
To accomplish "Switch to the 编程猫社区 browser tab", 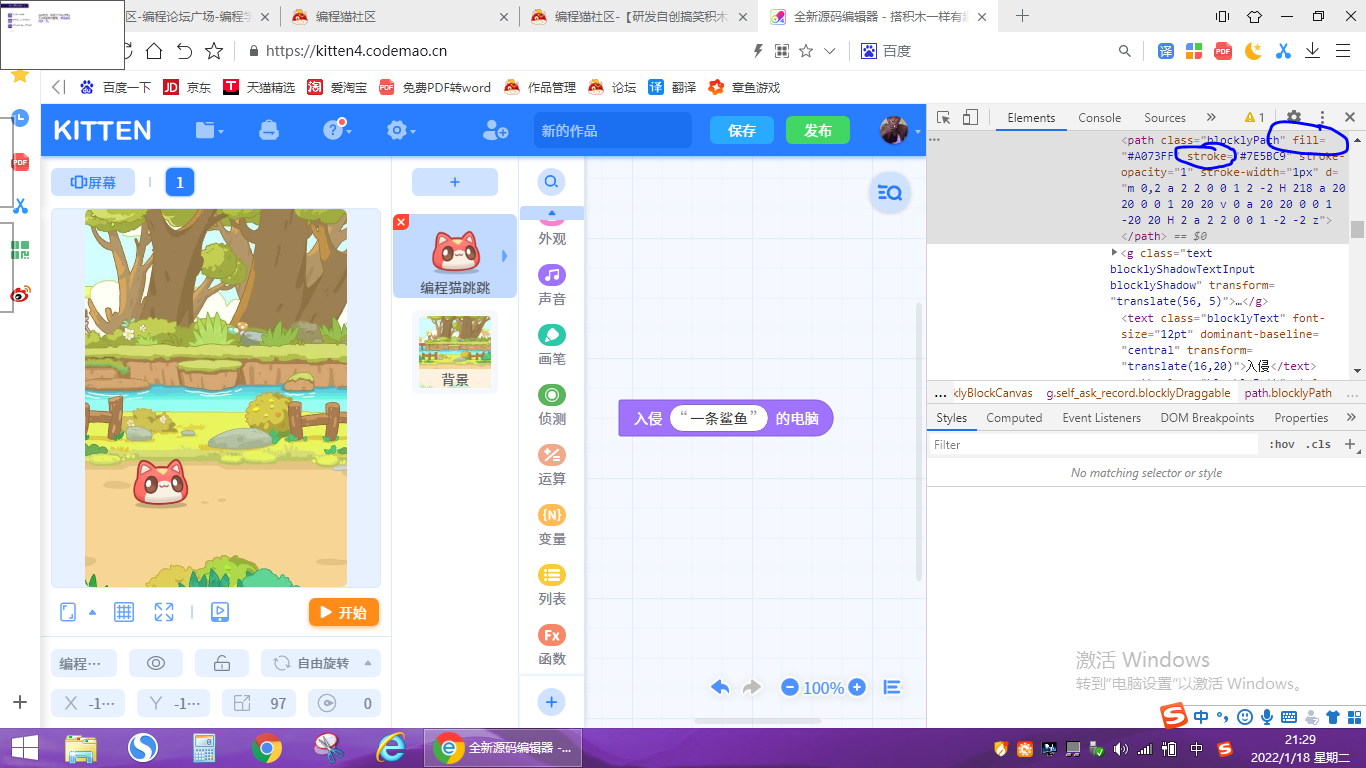I will click(400, 16).
